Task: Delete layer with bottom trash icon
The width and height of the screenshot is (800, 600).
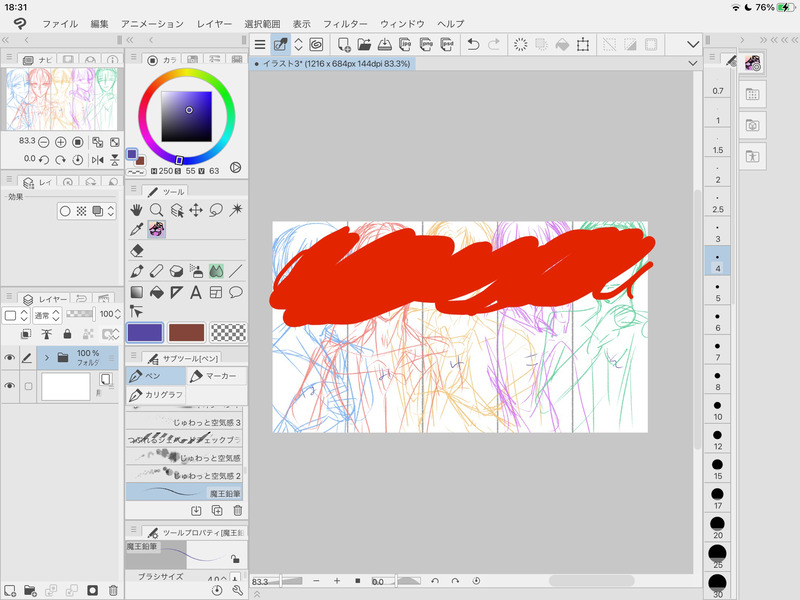Action: [x=113, y=590]
